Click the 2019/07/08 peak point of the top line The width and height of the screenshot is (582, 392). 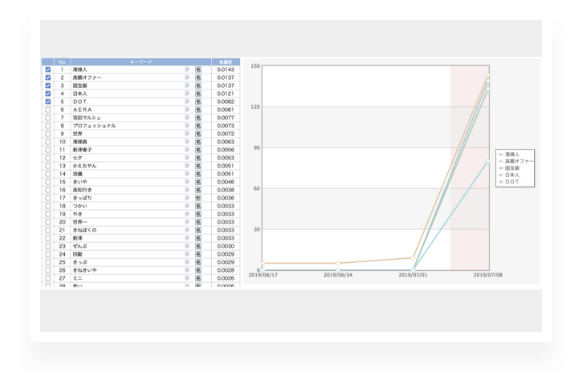point(488,76)
